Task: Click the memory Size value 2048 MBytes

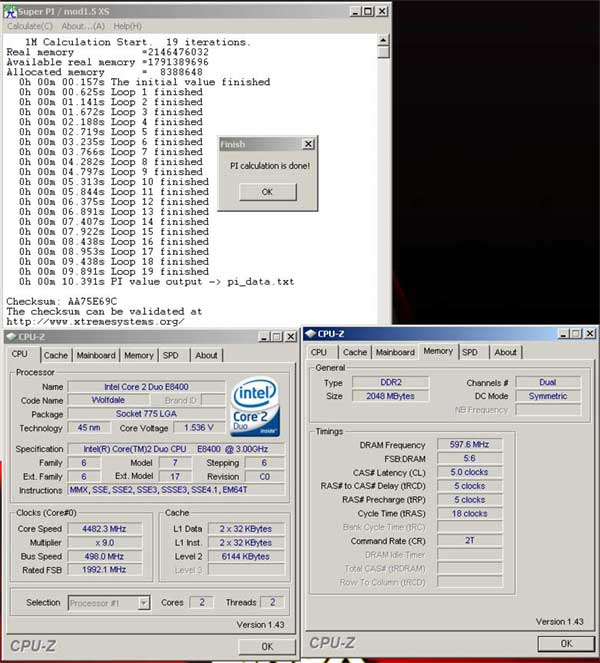Action: pos(391,396)
